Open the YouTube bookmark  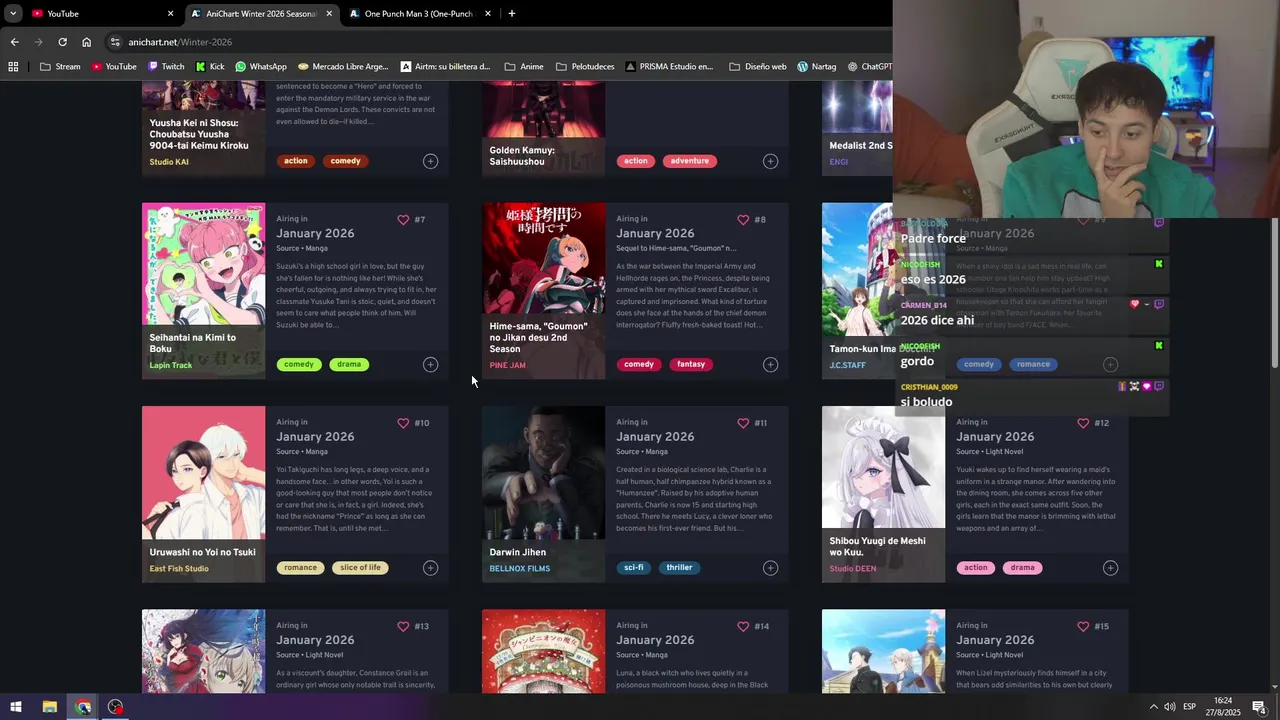point(113,67)
